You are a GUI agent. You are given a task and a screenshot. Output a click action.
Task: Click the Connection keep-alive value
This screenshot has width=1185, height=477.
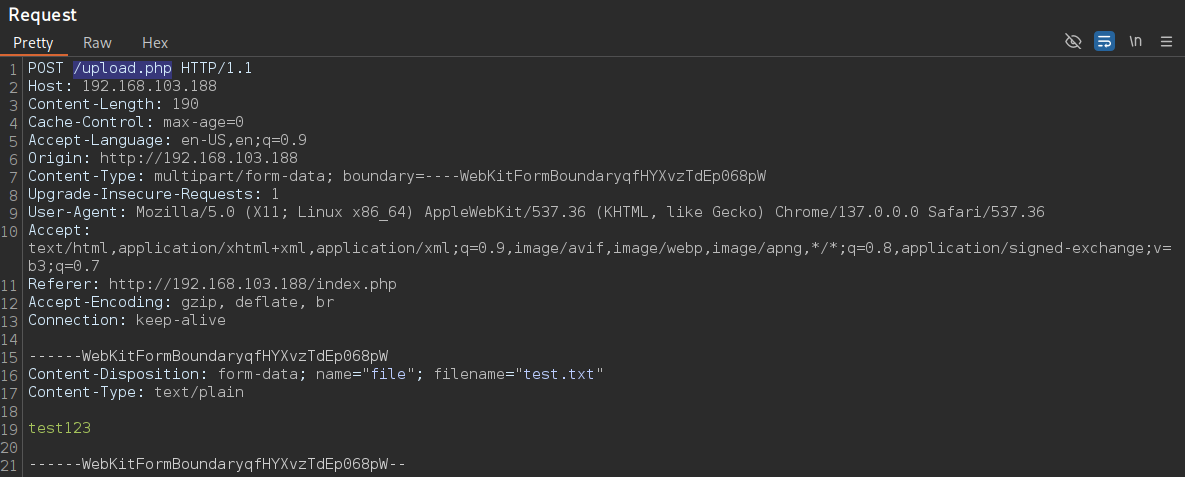[181, 321]
